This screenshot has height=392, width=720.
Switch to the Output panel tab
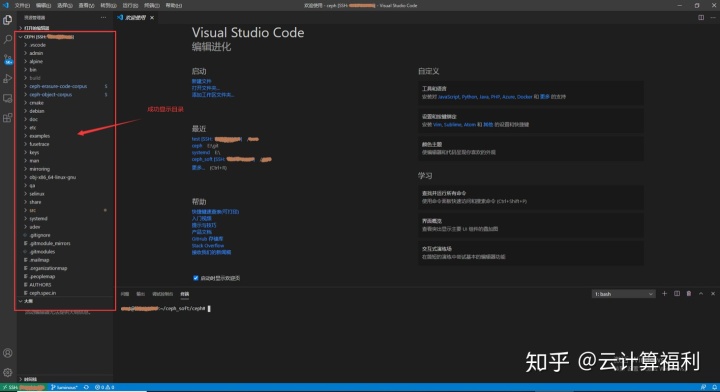click(141, 294)
